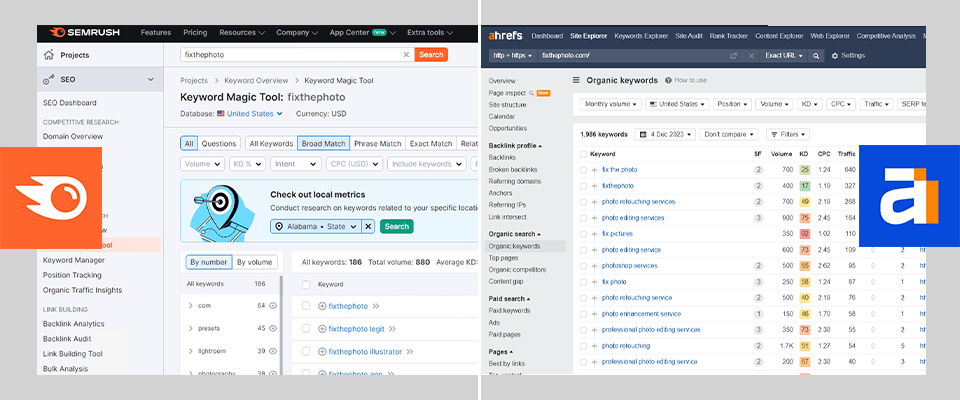Open the Include keywords dropdown

(427, 164)
